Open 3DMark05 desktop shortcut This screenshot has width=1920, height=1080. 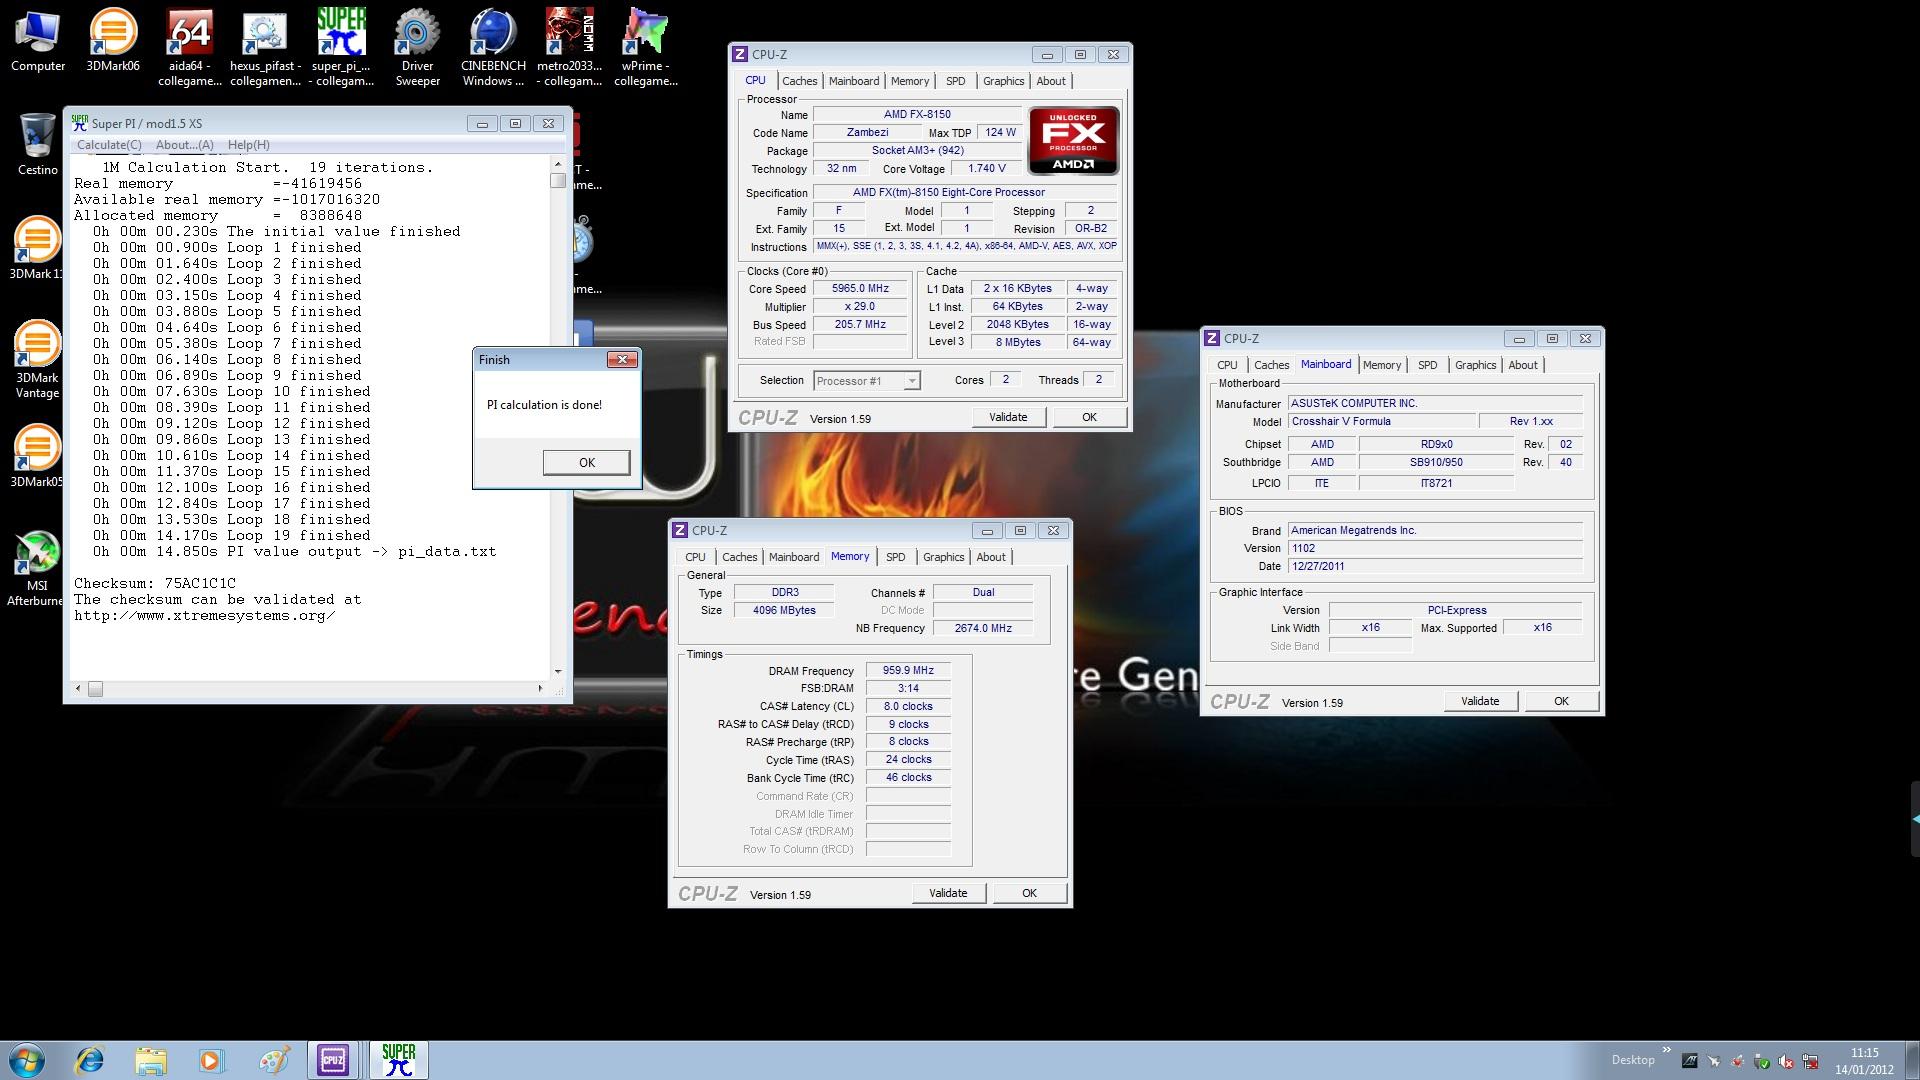click(x=35, y=456)
